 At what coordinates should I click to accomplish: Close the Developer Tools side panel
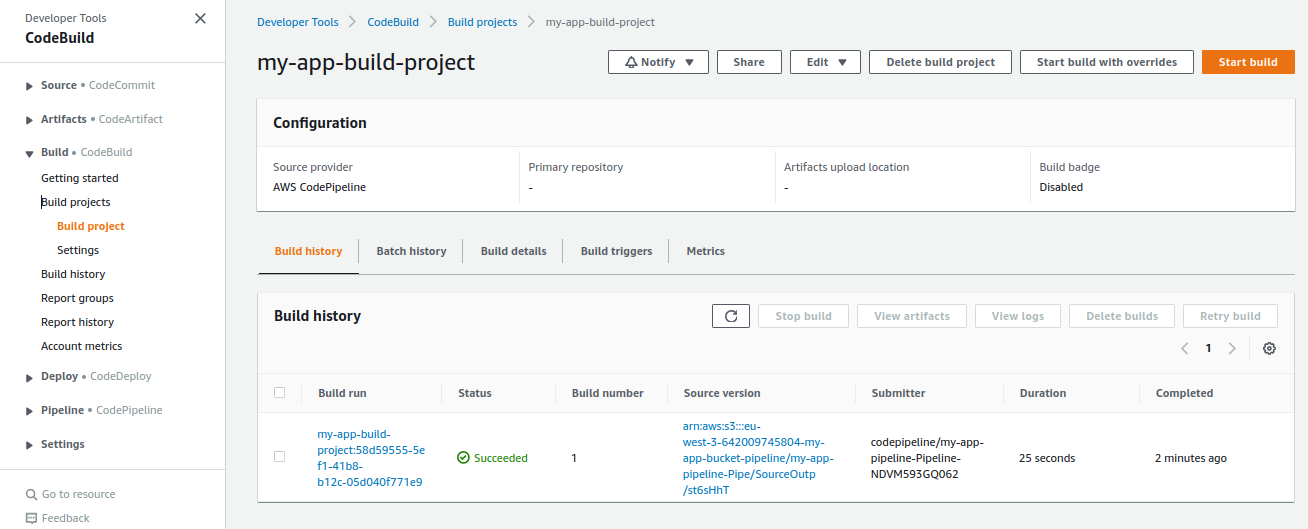pos(200,19)
